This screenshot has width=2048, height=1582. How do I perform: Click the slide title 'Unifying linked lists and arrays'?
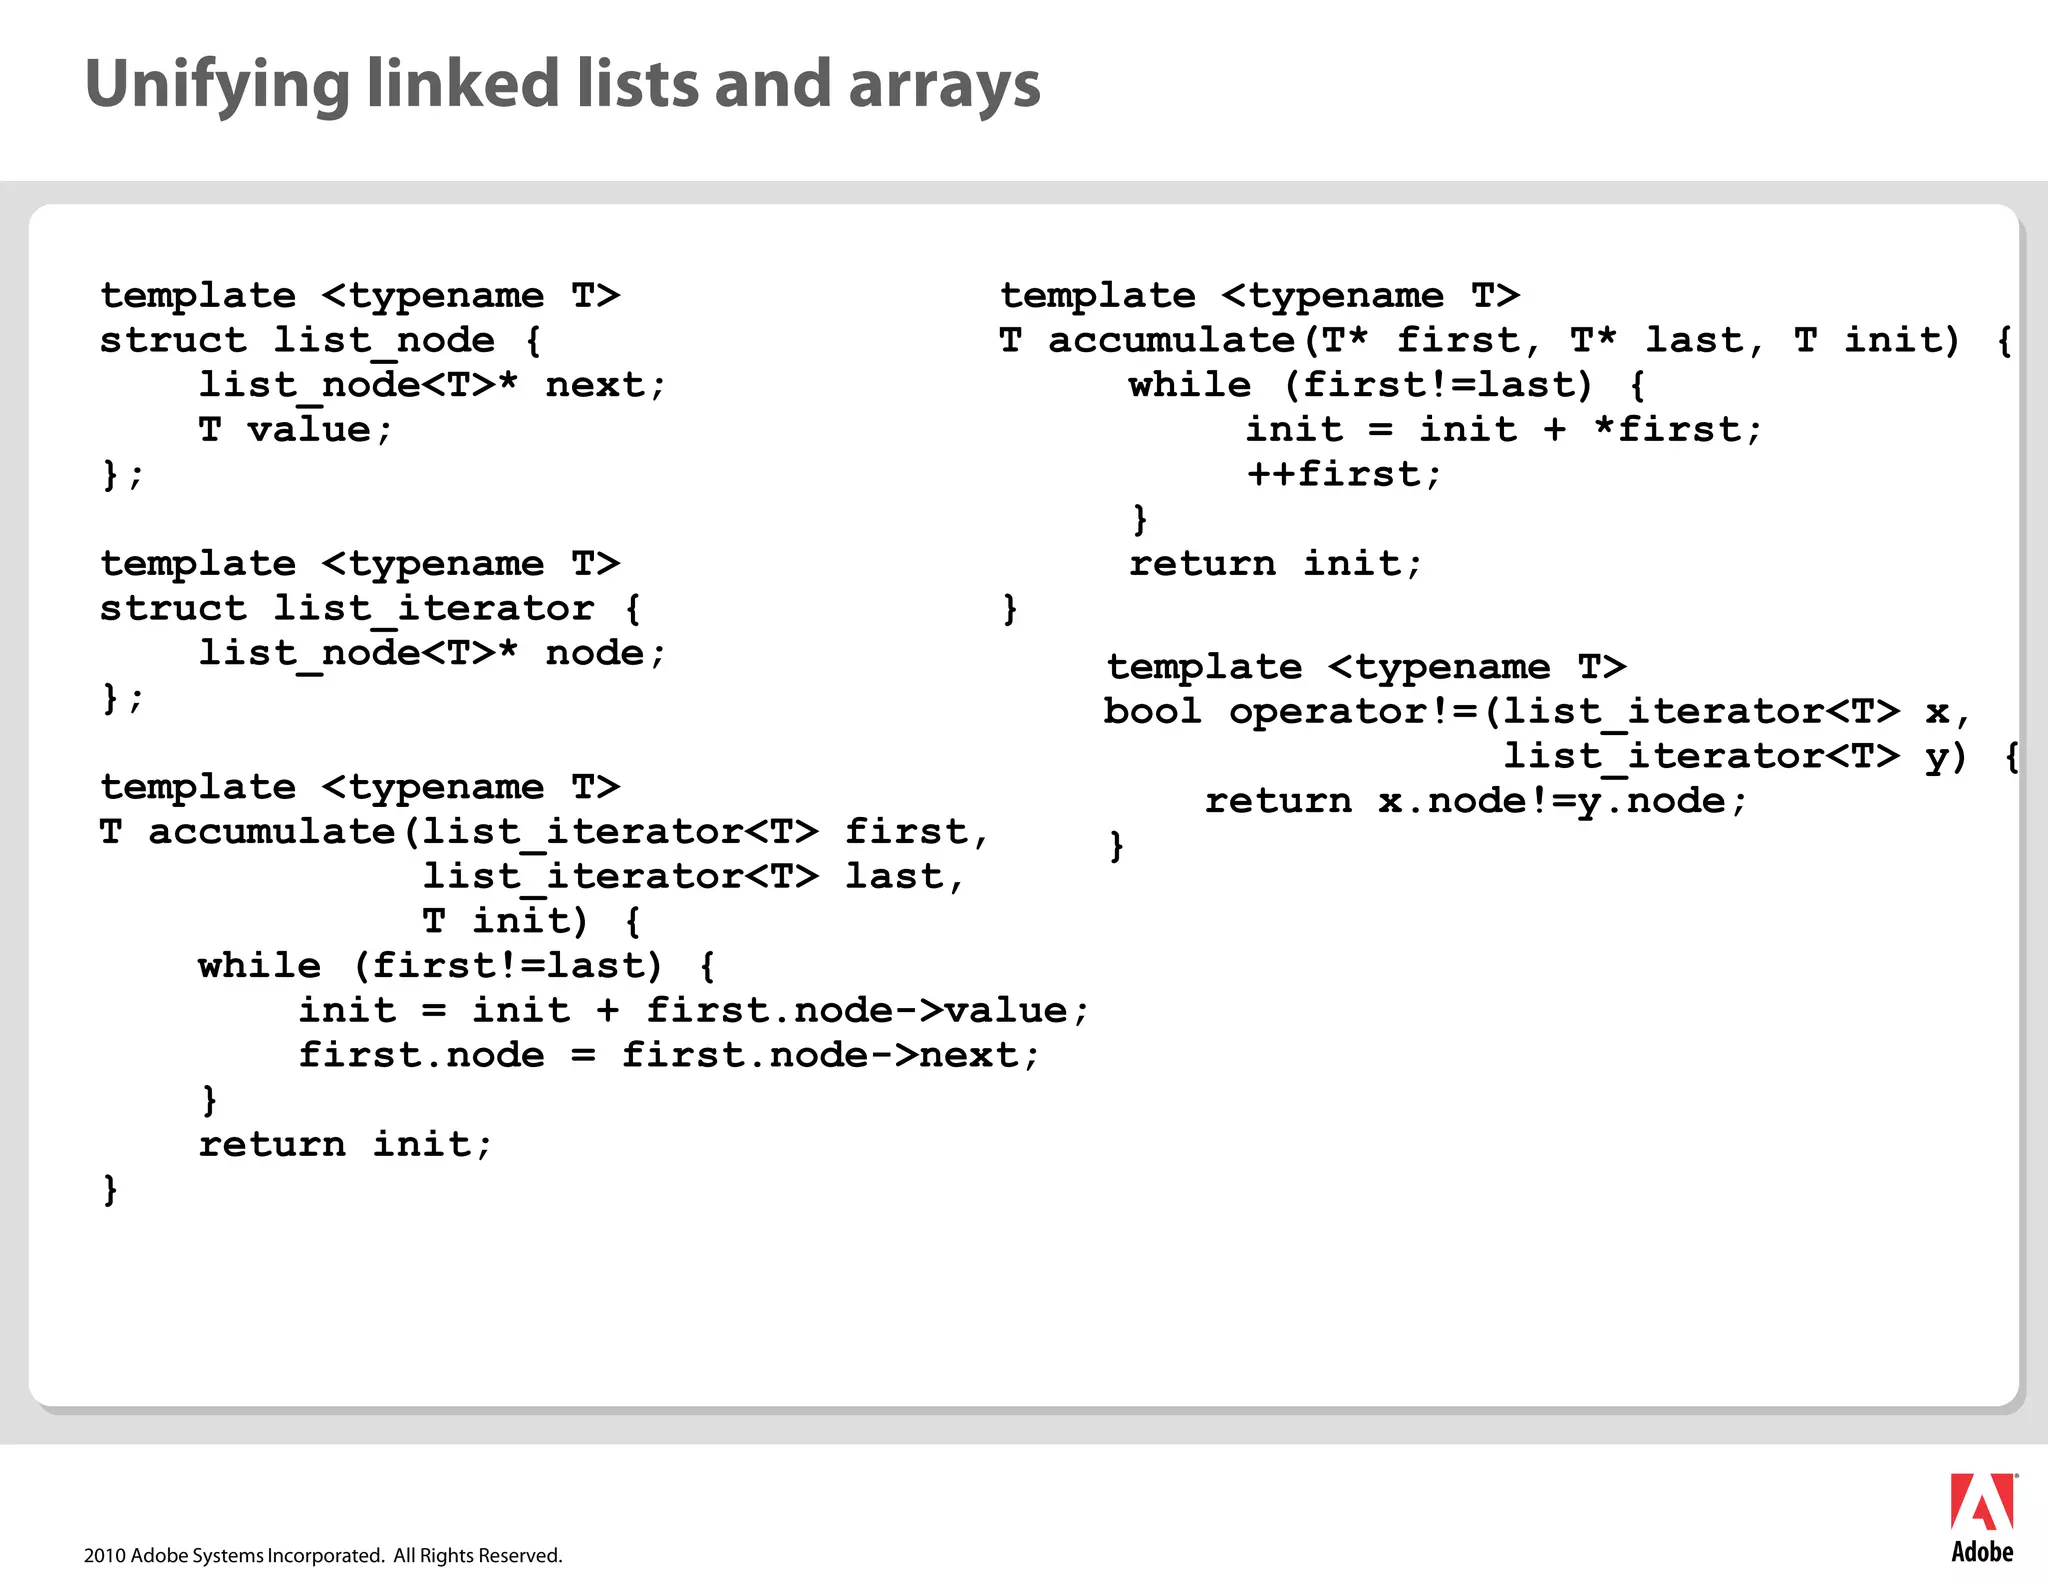(563, 84)
